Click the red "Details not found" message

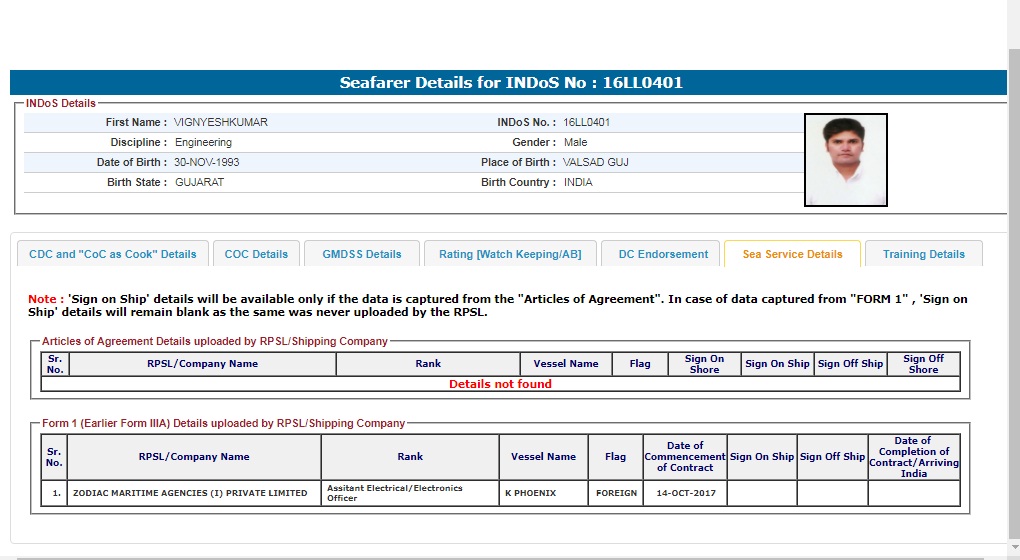500,384
